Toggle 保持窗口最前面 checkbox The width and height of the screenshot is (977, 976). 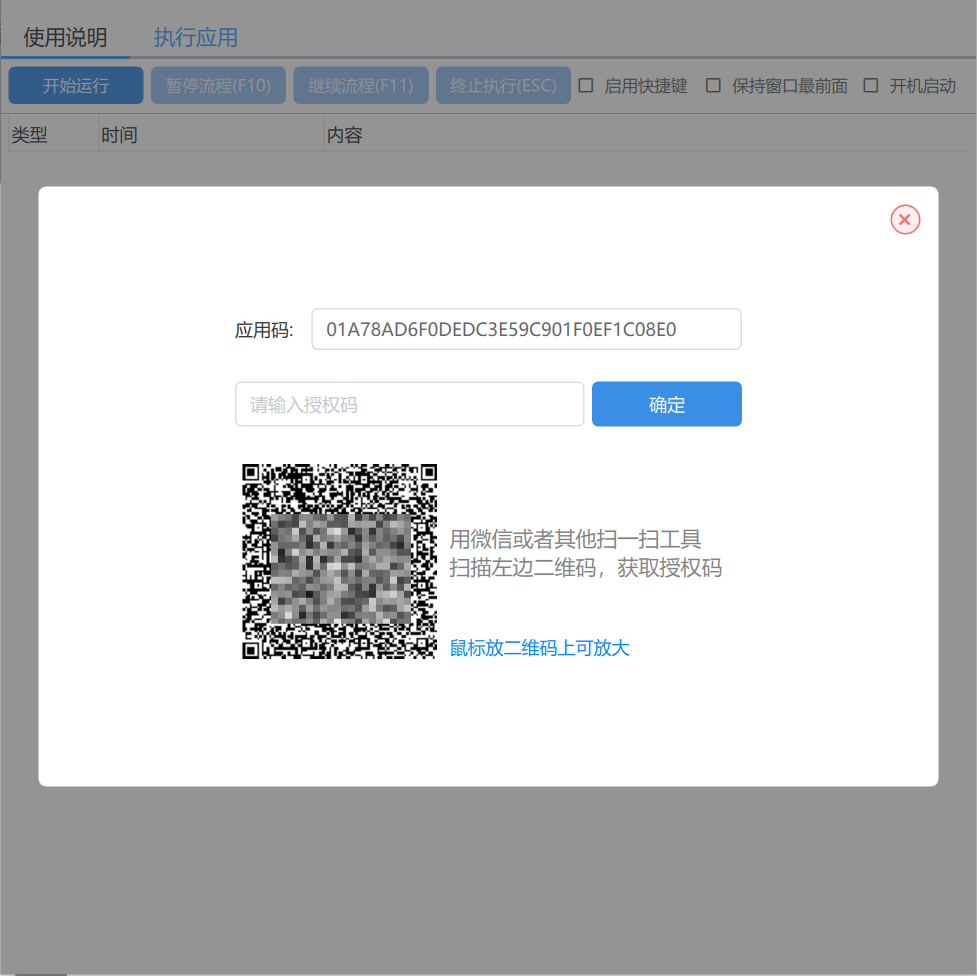pyautogui.click(x=713, y=85)
